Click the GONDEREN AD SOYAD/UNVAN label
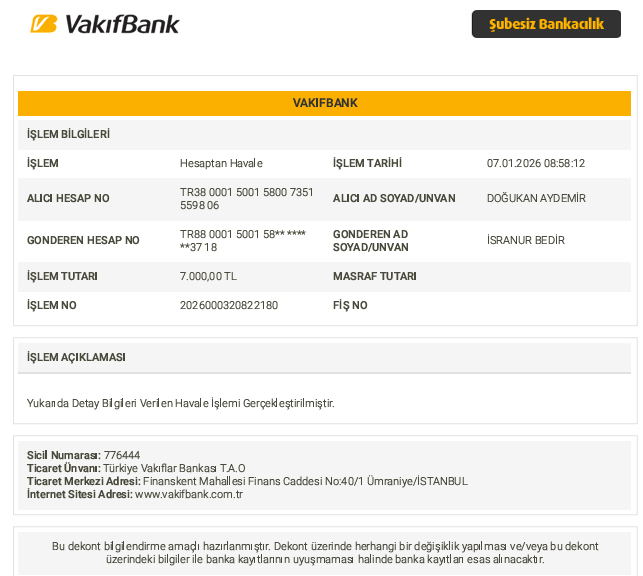The image size is (643, 576). coord(371,241)
